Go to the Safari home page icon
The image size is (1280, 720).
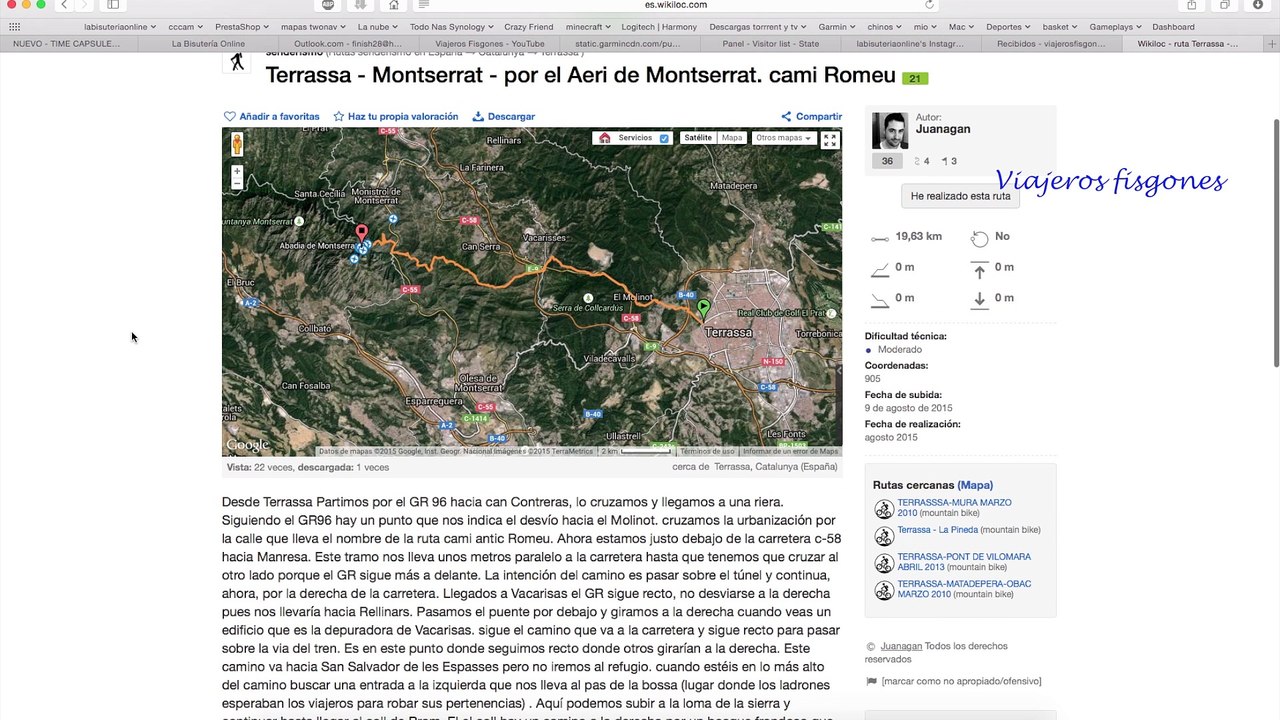point(394,5)
